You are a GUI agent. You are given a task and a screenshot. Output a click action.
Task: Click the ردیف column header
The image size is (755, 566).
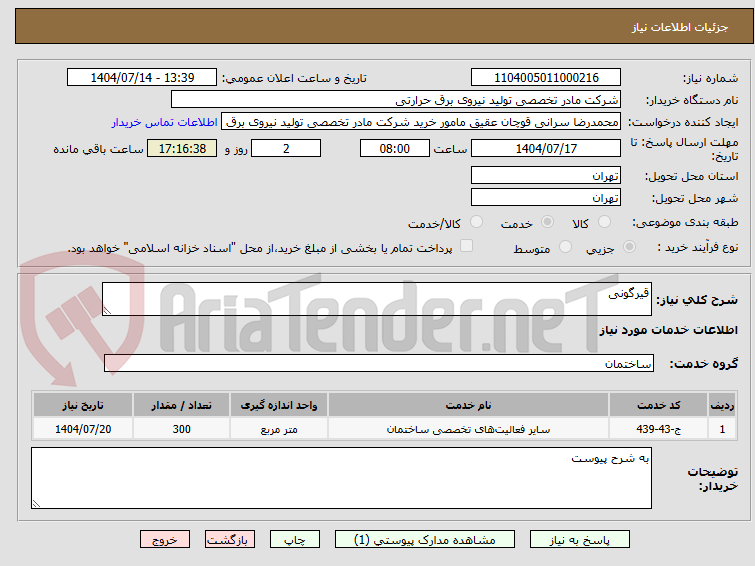[x=722, y=405]
